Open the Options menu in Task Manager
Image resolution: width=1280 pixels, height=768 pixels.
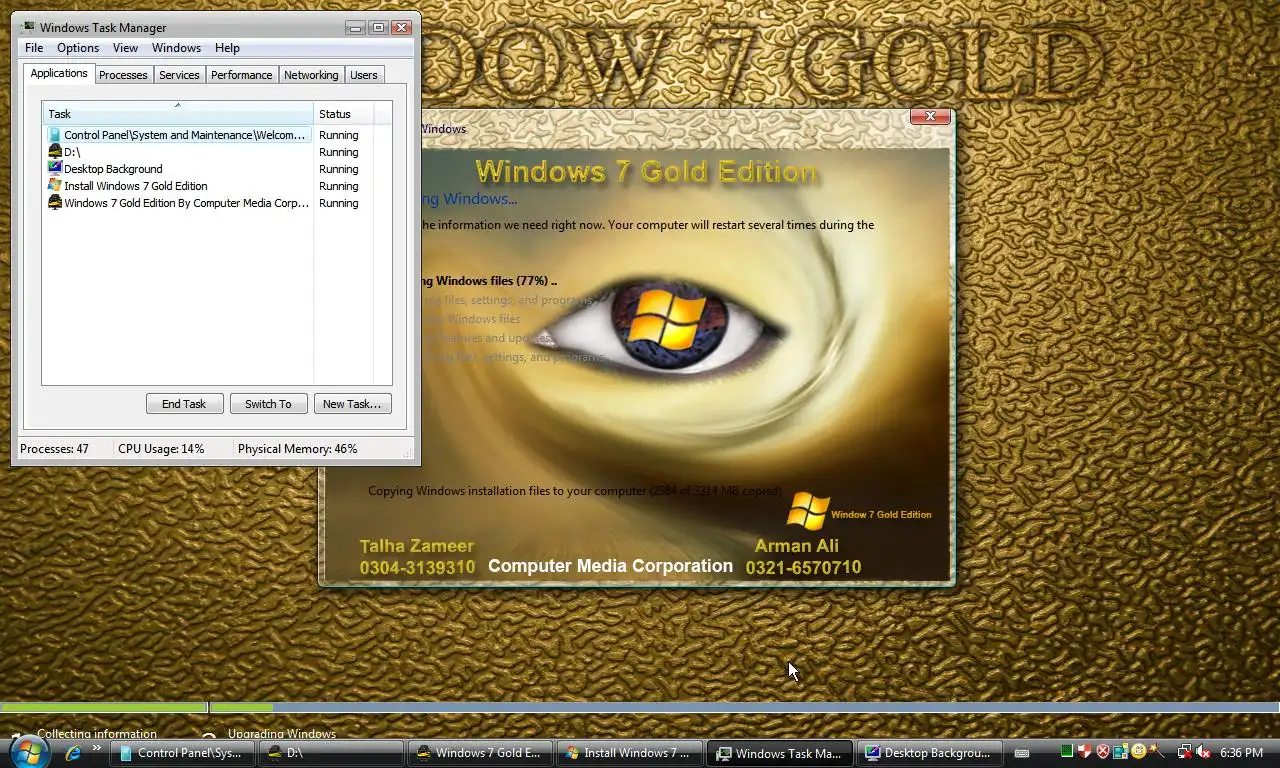(78, 48)
